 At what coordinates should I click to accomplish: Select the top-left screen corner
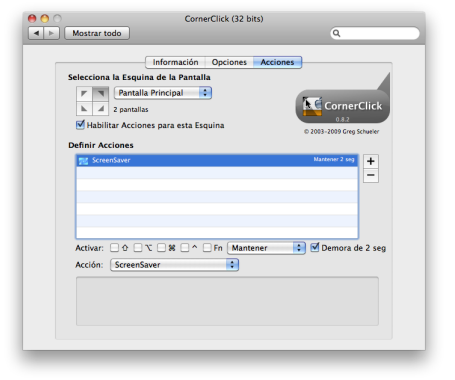coord(84,94)
